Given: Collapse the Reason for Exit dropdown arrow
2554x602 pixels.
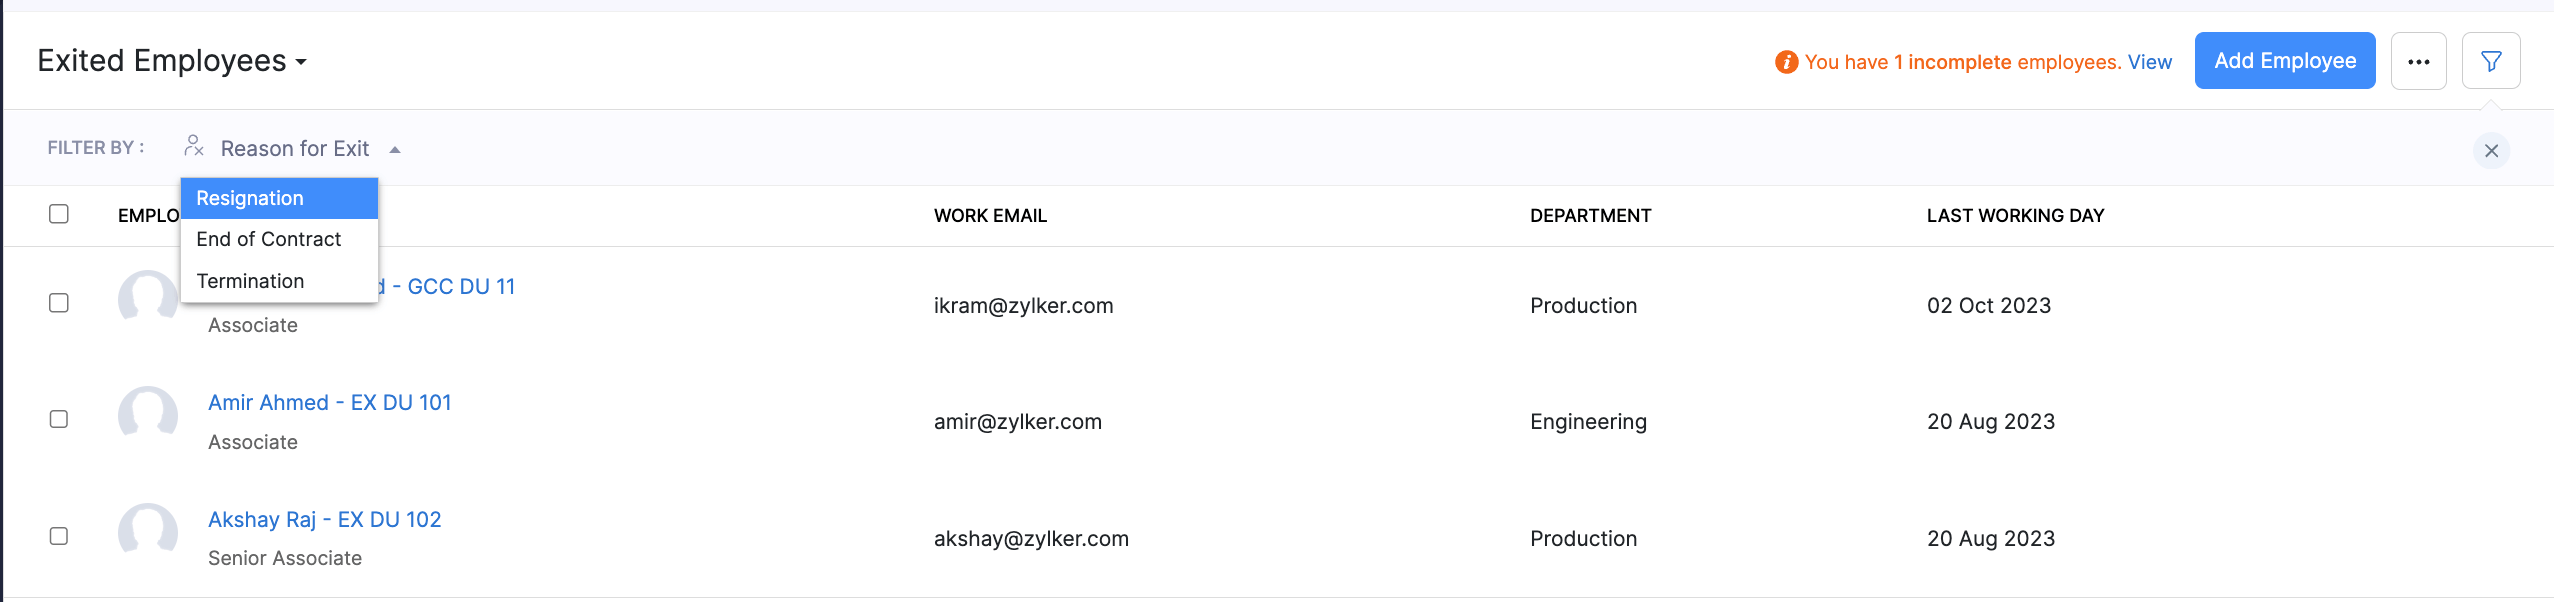Looking at the screenshot, I should [x=395, y=150].
